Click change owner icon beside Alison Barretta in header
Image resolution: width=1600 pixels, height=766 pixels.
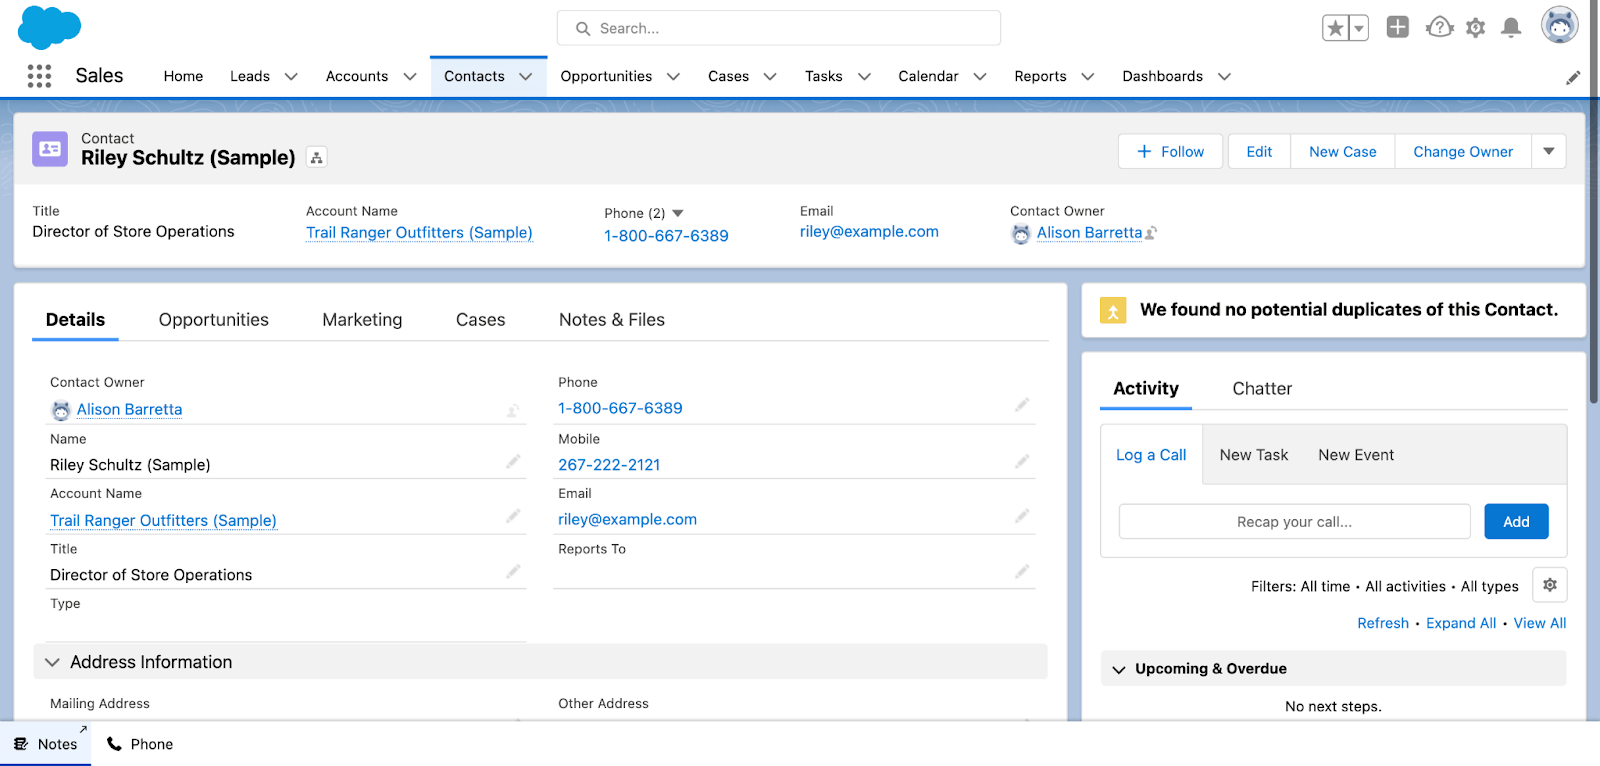[x=1152, y=233]
